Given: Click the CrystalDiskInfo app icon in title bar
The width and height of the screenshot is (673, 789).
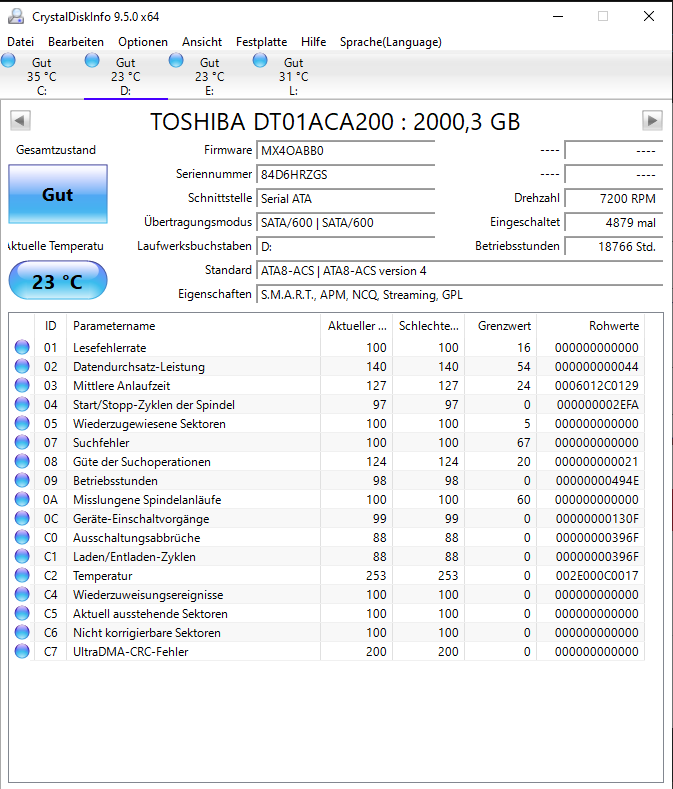Looking at the screenshot, I should click(x=16, y=17).
